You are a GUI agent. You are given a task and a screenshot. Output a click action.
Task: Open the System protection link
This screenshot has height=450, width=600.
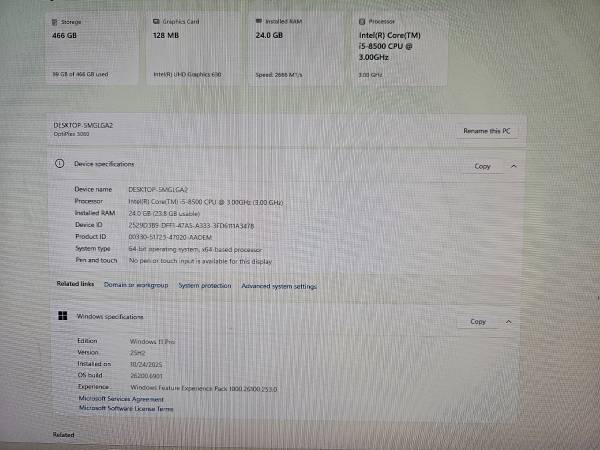coord(204,286)
